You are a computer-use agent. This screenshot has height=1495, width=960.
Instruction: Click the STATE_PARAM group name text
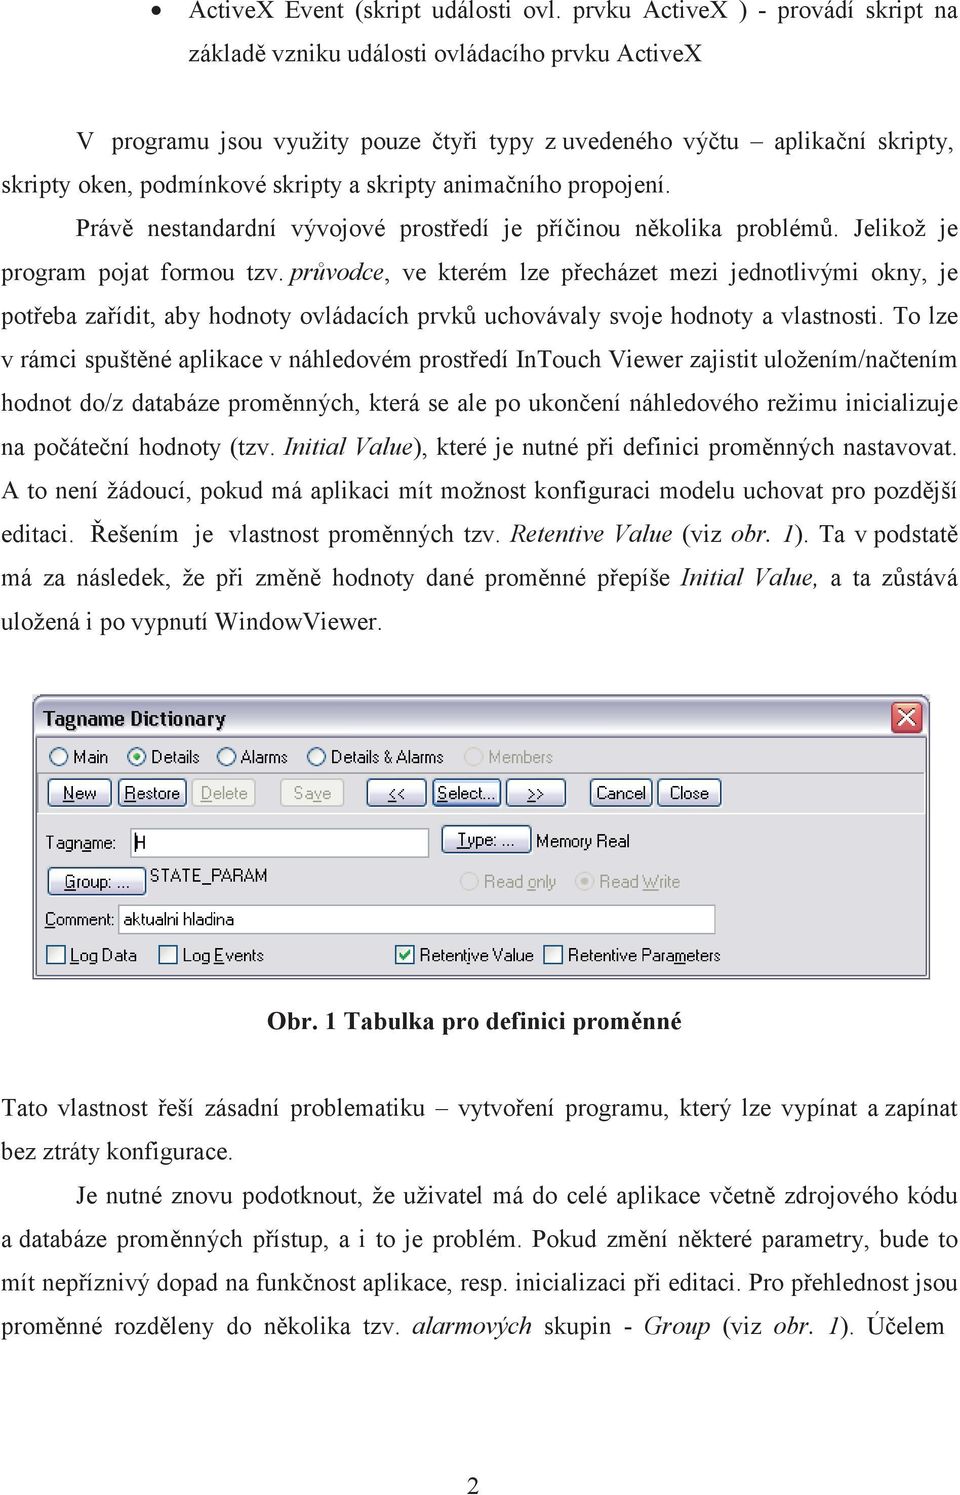tap(209, 875)
